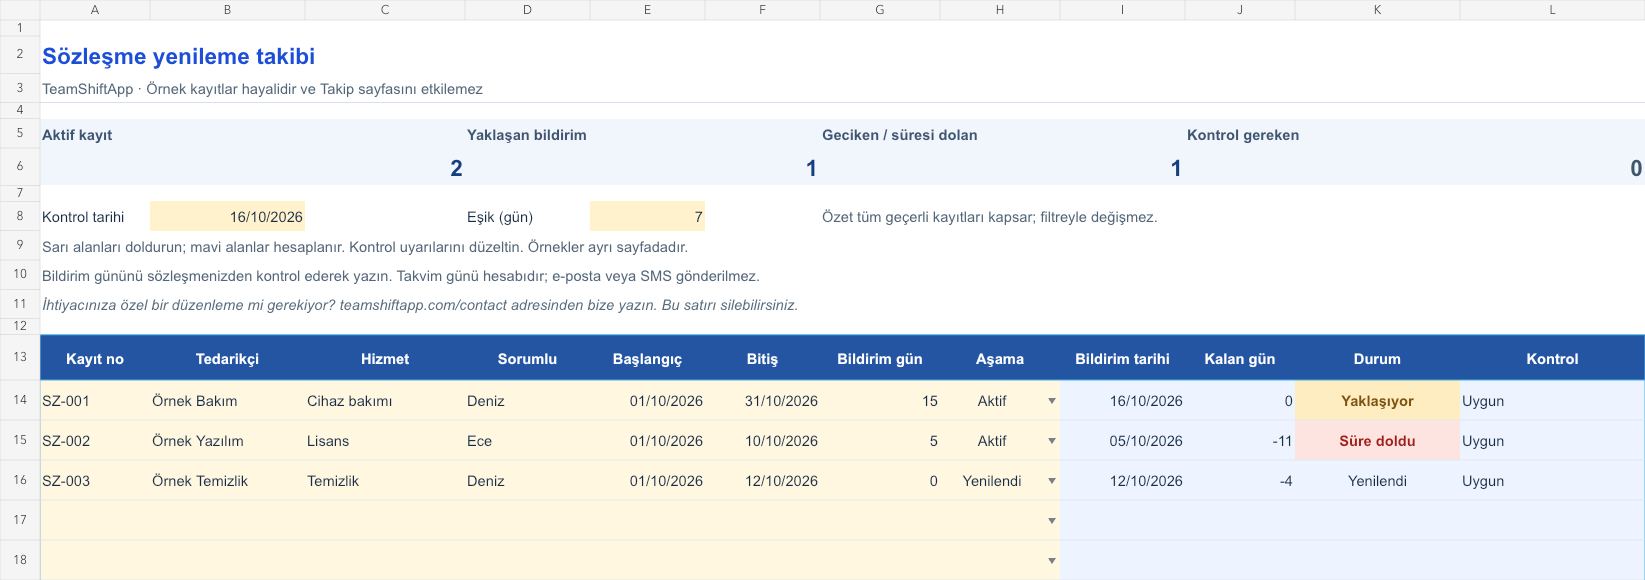
Task: Select the end date 10/10/2026 cell
Action: (762, 441)
